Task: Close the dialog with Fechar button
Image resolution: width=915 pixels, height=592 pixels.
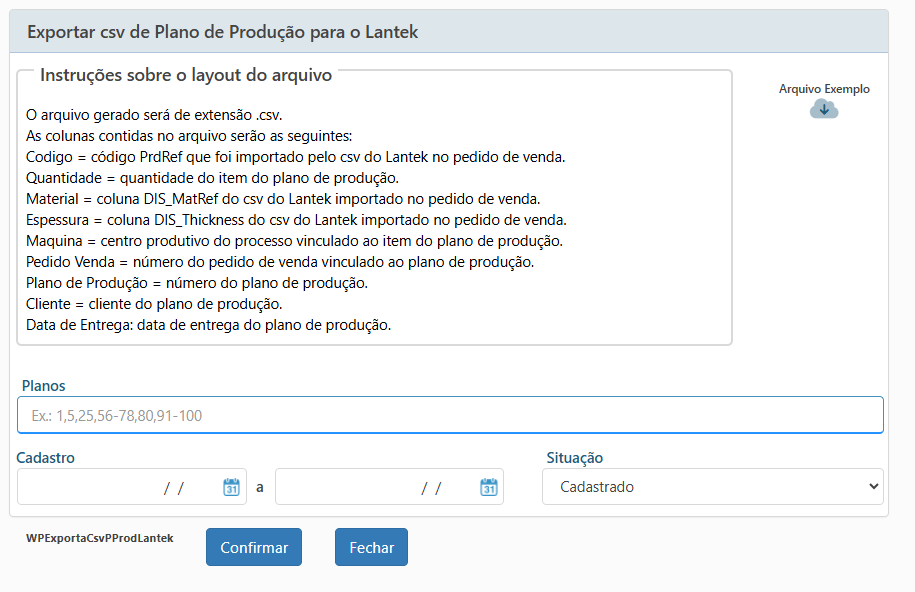Action: tap(371, 547)
